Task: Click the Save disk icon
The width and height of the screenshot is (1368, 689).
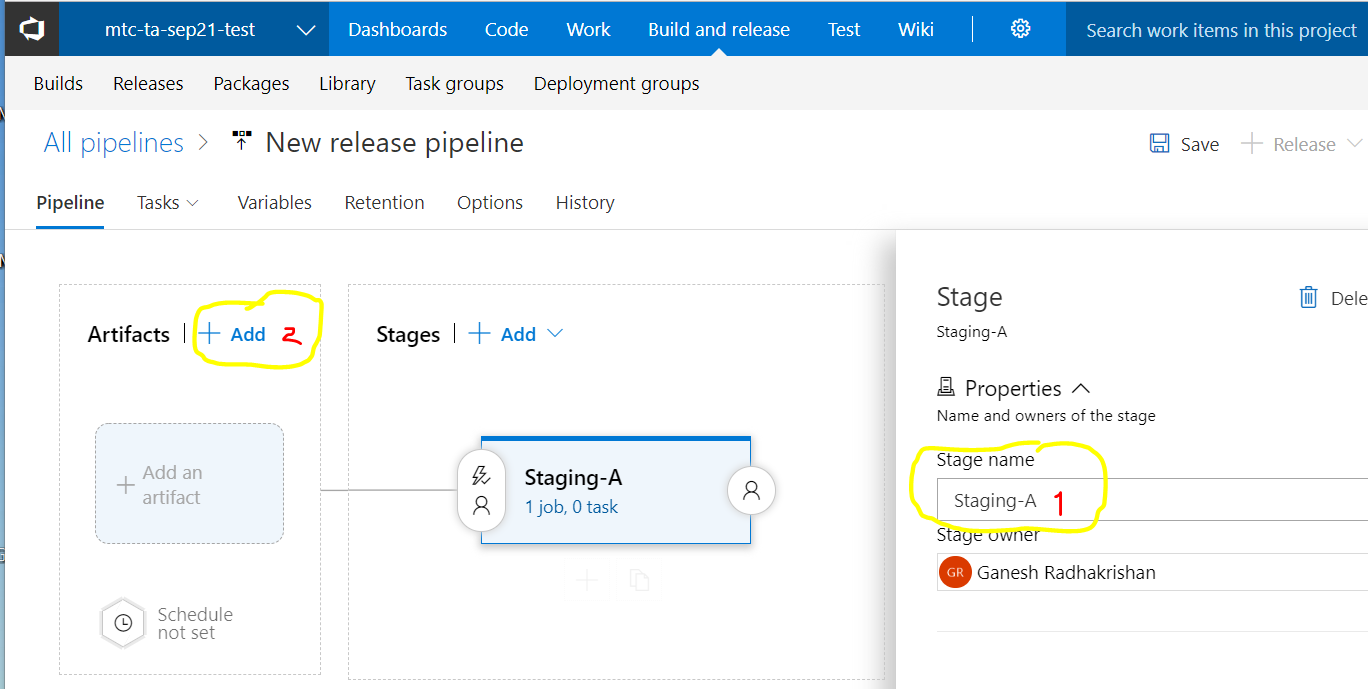Action: click(1160, 144)
